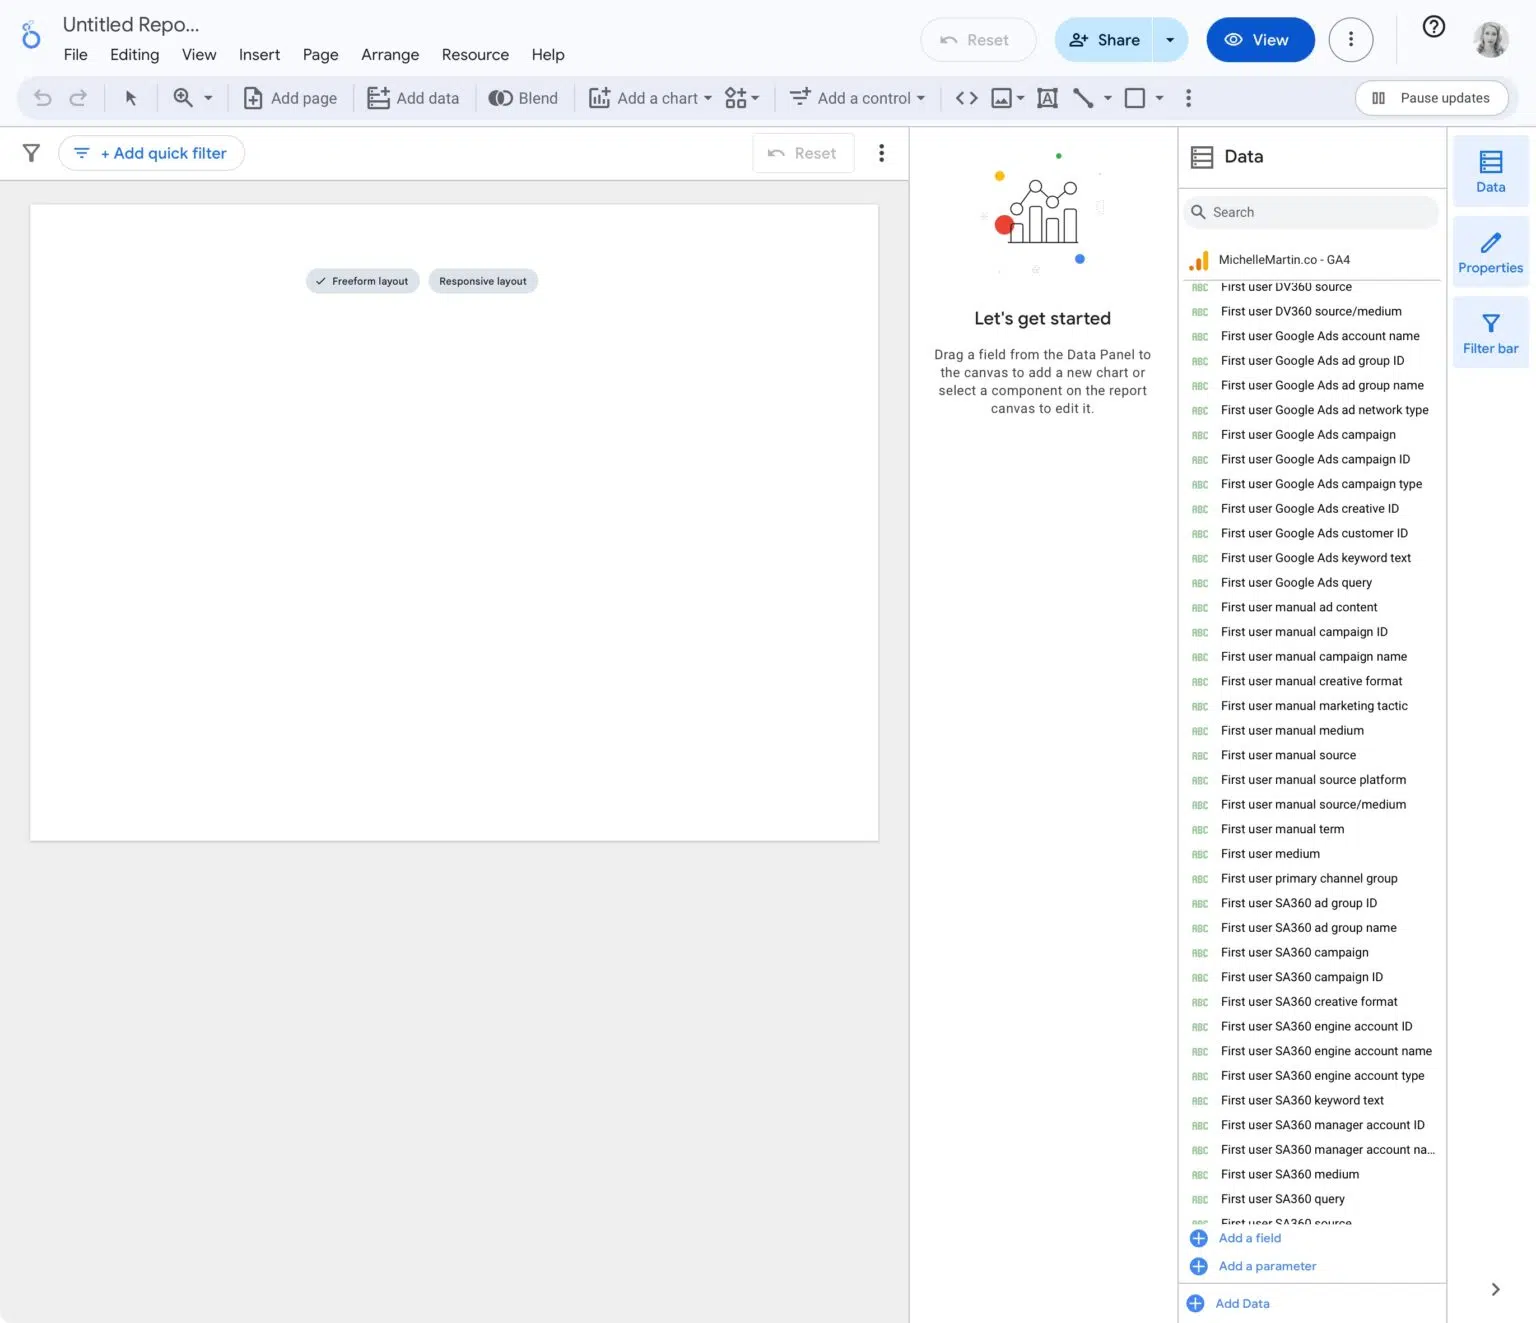1536x1323 pixels.
Task: Open the Filter bar side panel
Action: coord(1490,333)
